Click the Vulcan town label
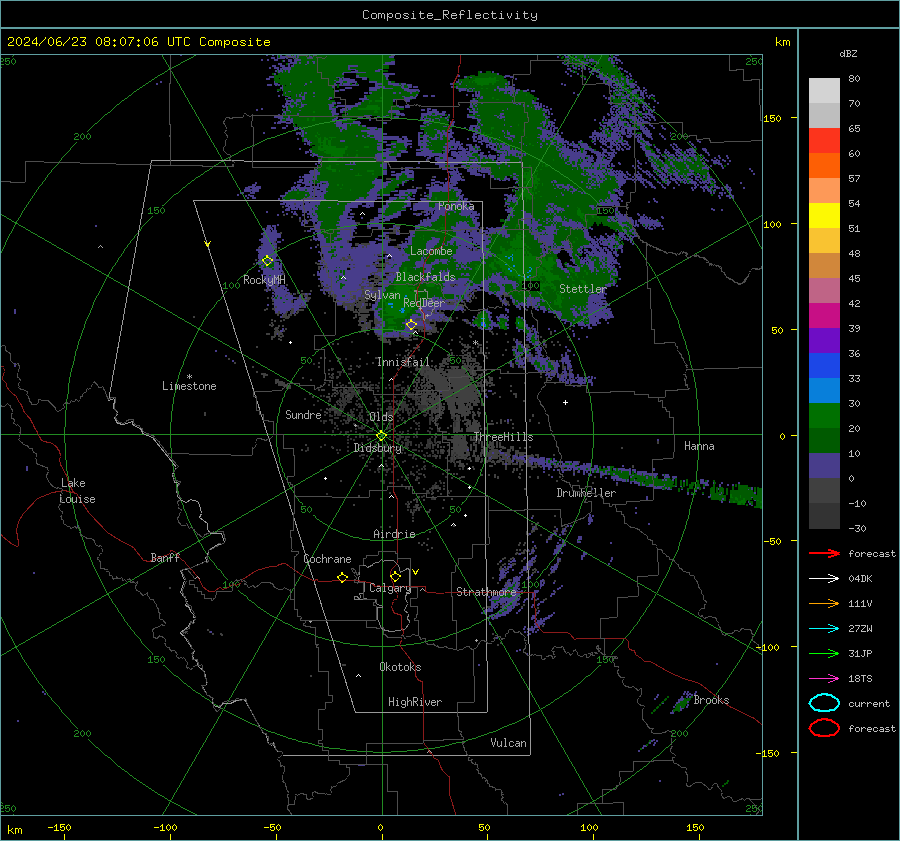The height and width of the screenshot is (841, 900). point(509,743)
